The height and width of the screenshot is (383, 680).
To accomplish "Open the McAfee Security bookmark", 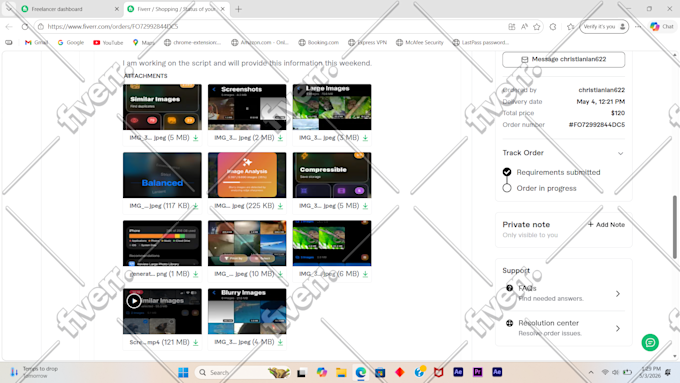I will coord(419,43).
